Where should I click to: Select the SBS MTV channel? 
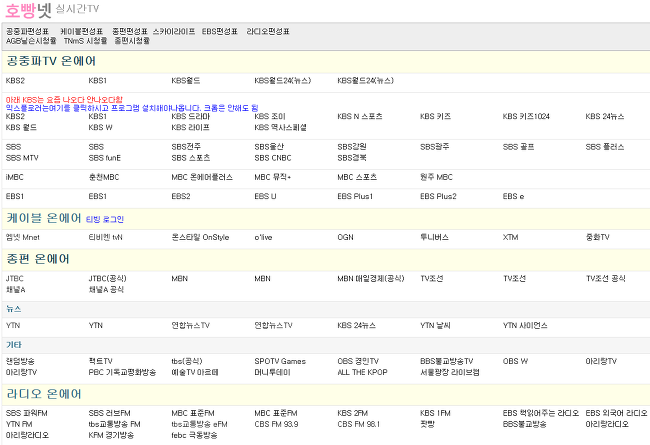(22, 158)
